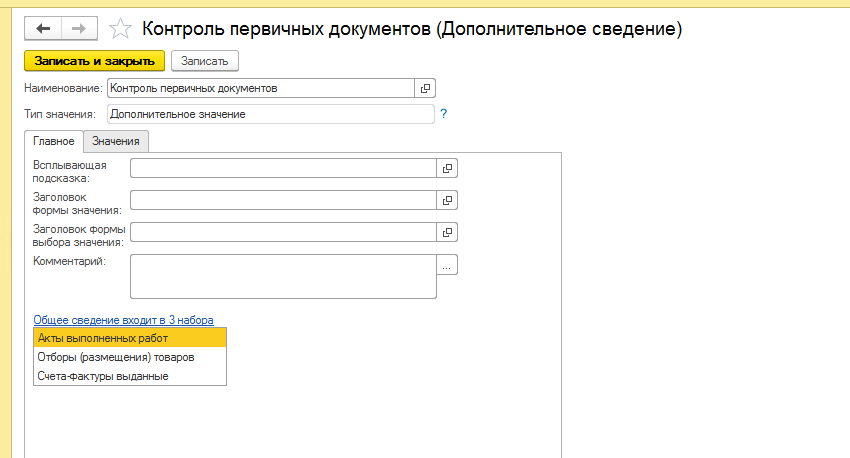Screen dimensions: 850x458
Task: Open editor icon for Заголовок формы значения
Action: (447, 200)
